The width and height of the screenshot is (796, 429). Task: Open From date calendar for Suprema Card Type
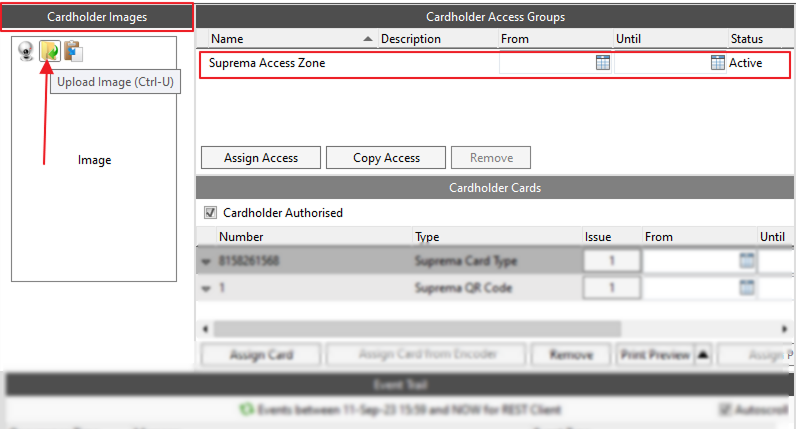pyautogui.click(x=746, y=261)
